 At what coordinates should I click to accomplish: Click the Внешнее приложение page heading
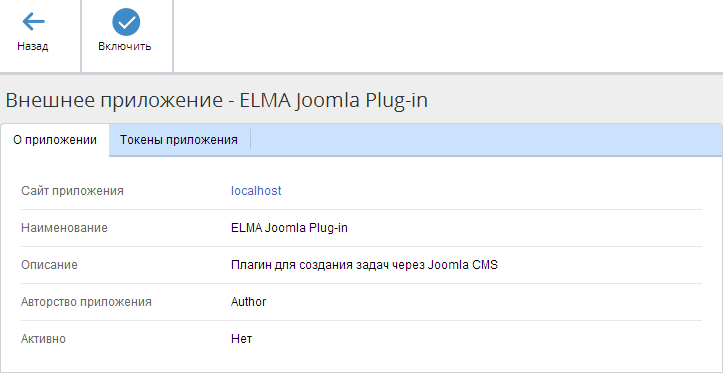tap(216, 100)
